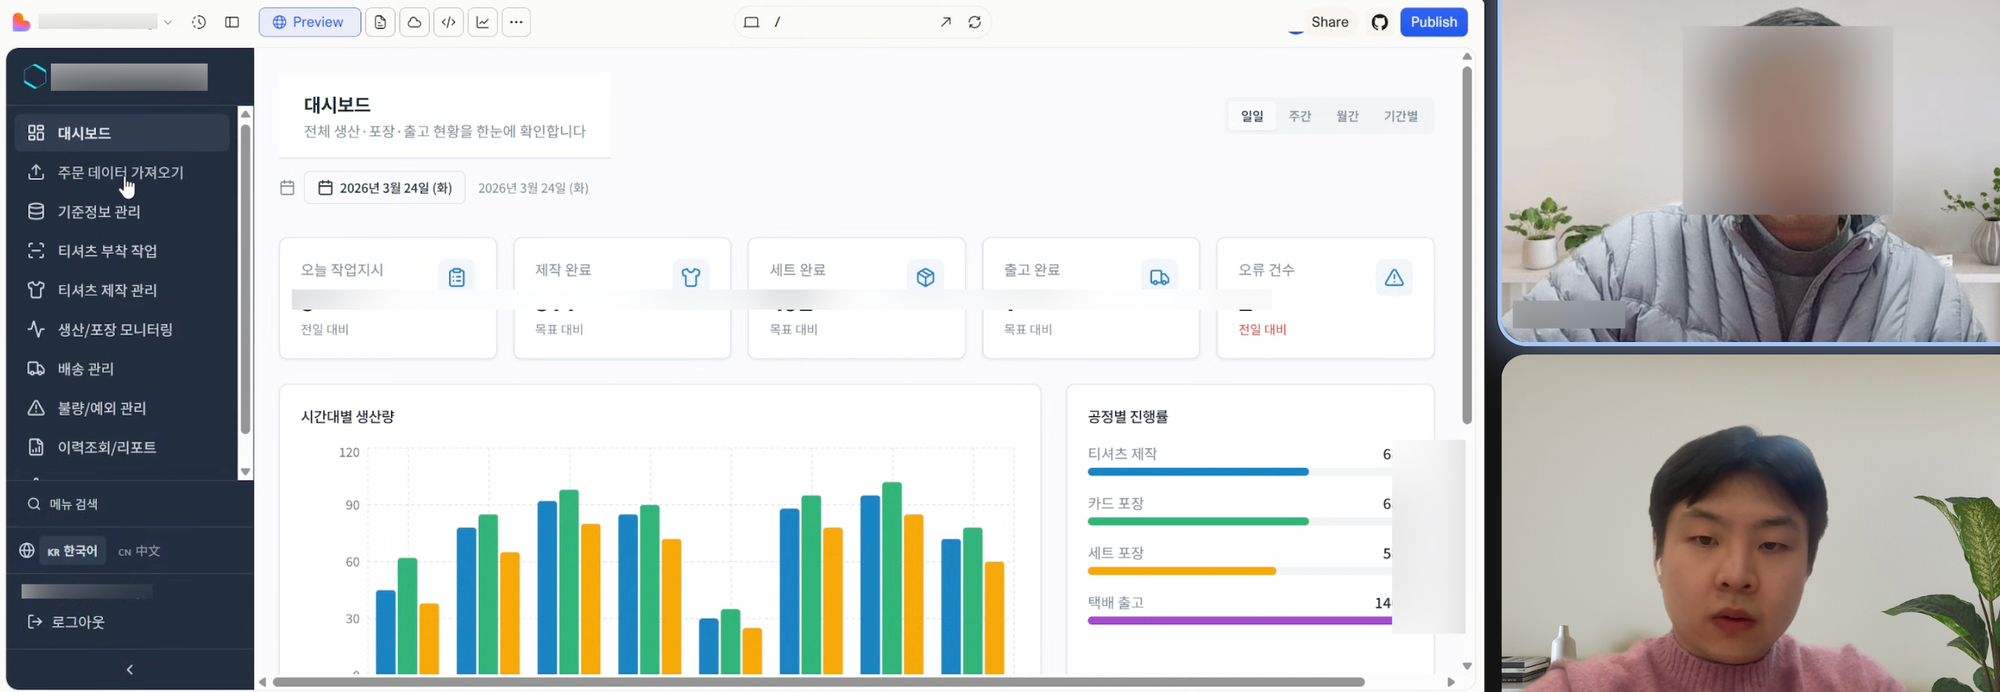
Task: Toggle the sidebar panel layout icon
Action: (232, 22)
